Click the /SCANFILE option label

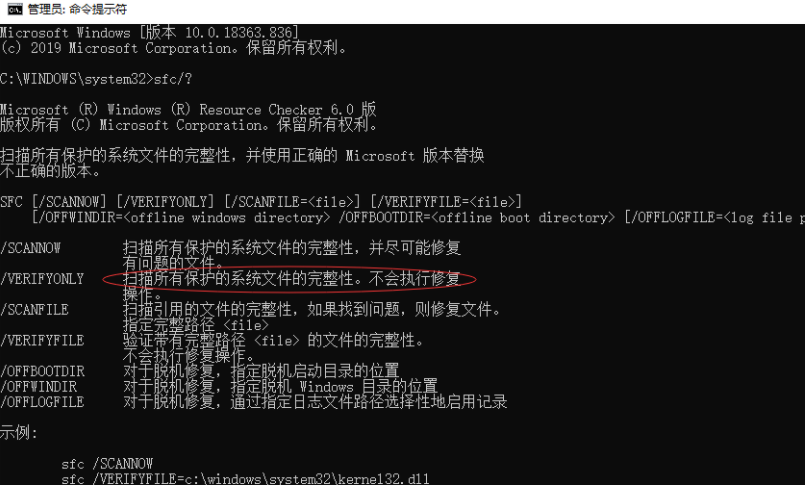pos(34,310)
